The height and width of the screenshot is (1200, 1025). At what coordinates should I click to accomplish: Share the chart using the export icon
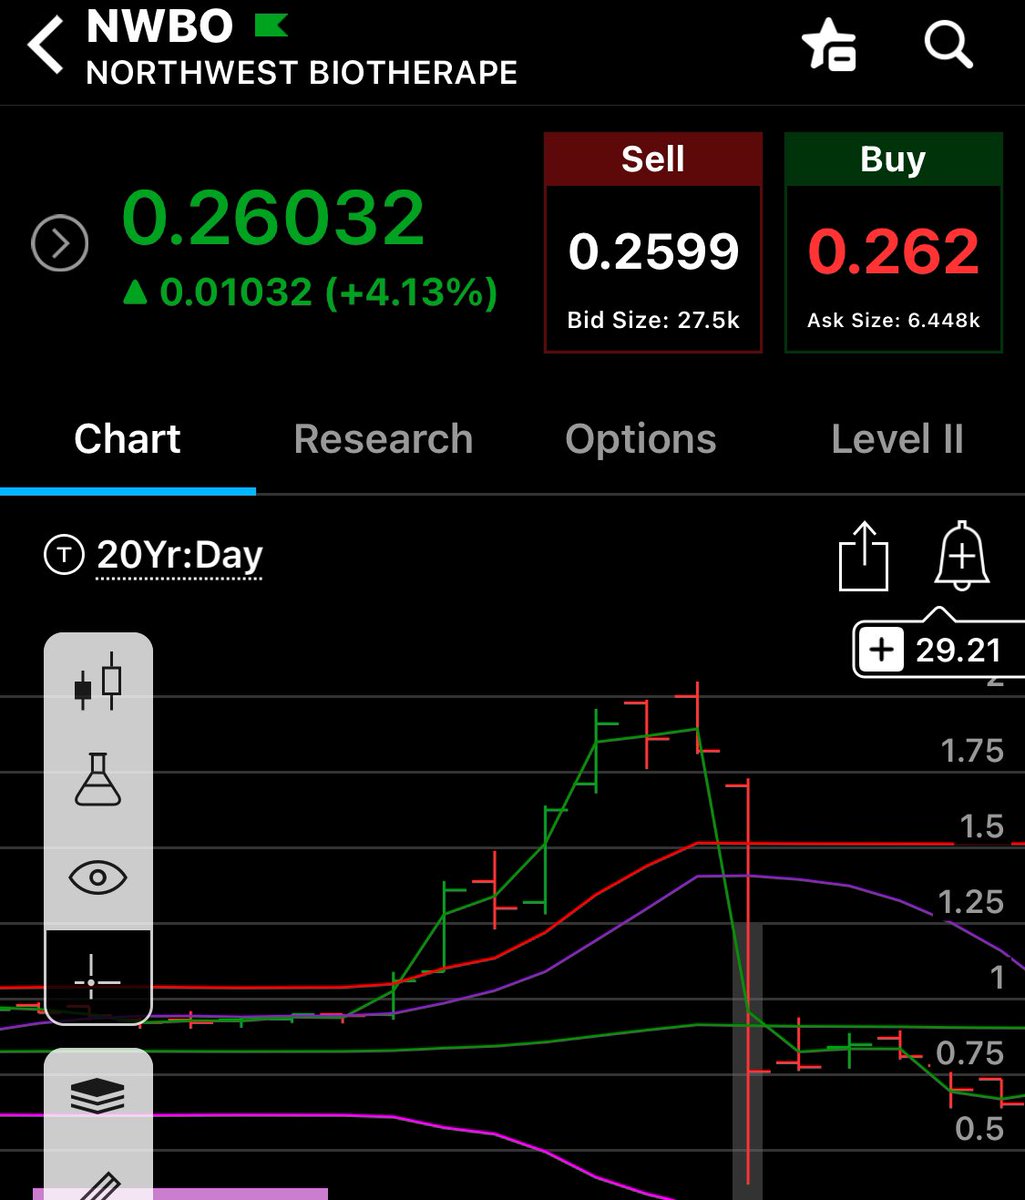(x=863, y=556)
